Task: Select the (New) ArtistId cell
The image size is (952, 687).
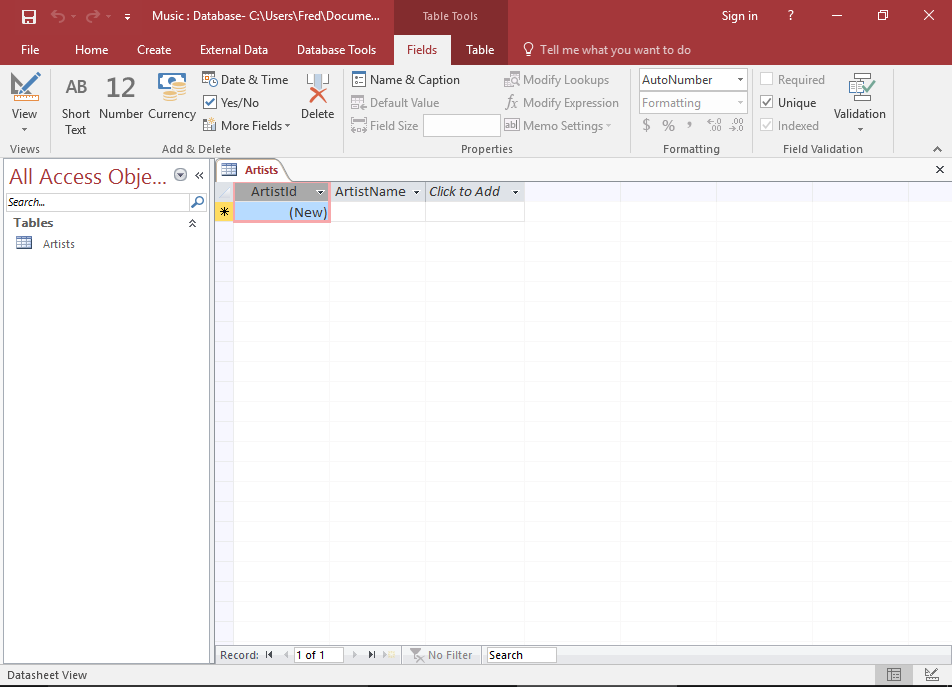Action: (x=282, y=212)
